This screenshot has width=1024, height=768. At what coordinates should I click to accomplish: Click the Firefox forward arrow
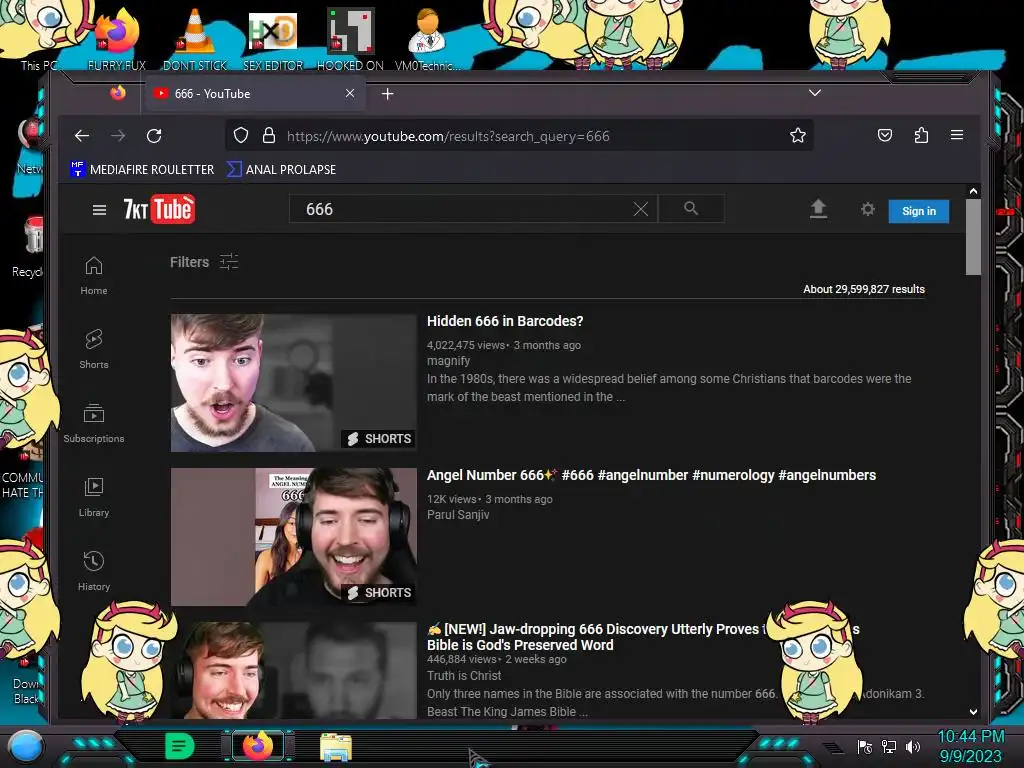pos(118,136)
